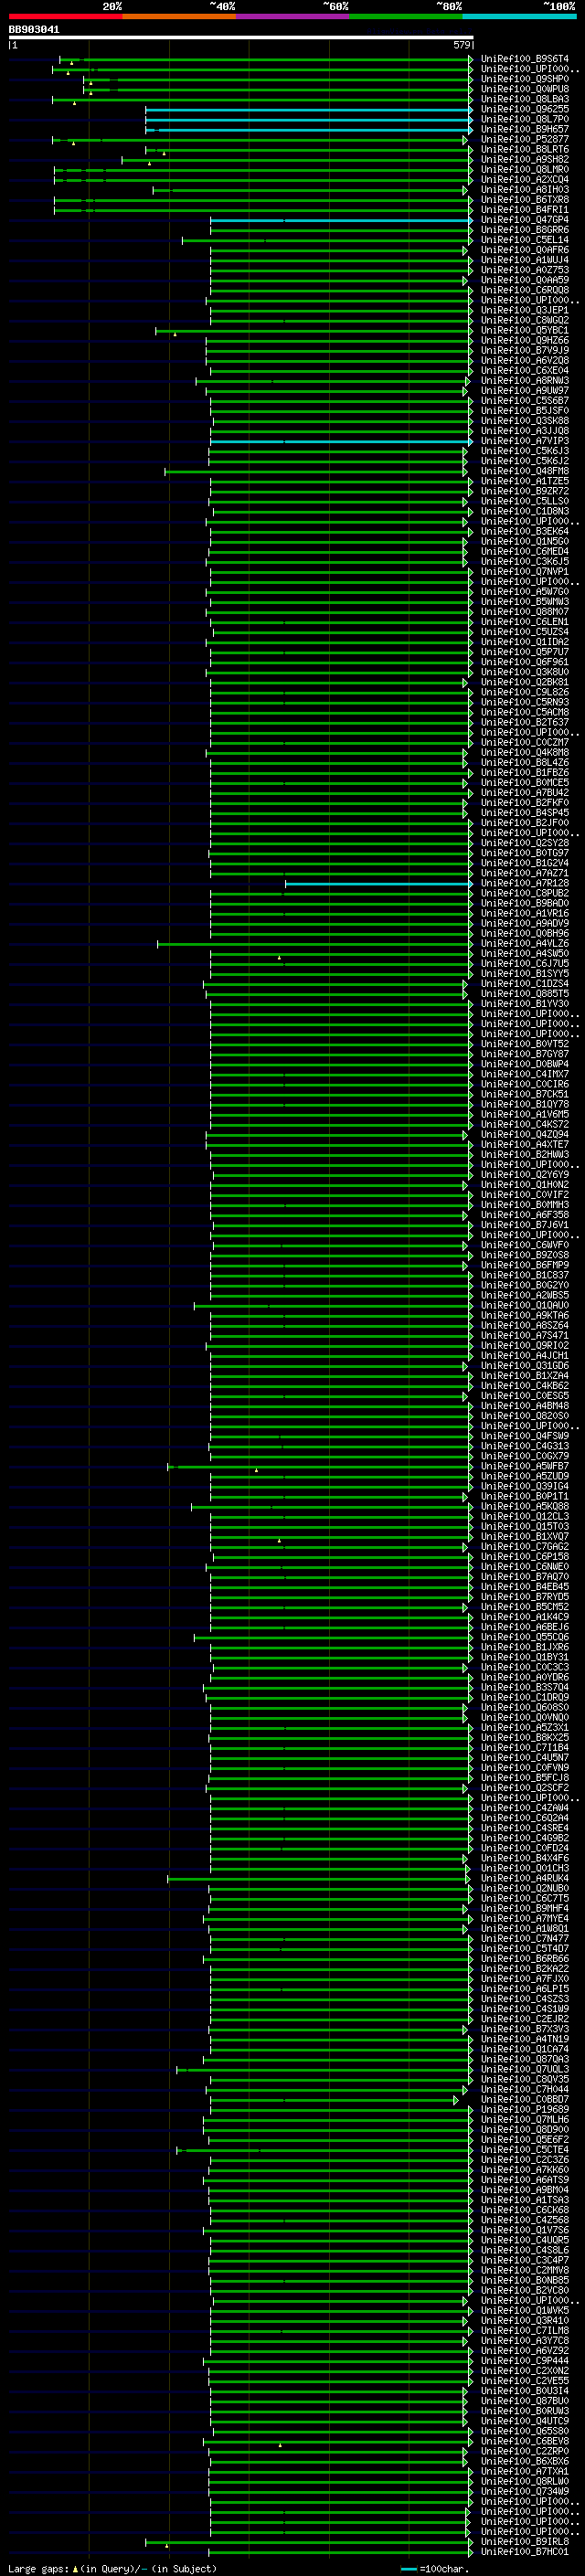Select hit UniRef100_A1VR16
The height and width of the screenshot is (2576, 585).
pos(524,913)
